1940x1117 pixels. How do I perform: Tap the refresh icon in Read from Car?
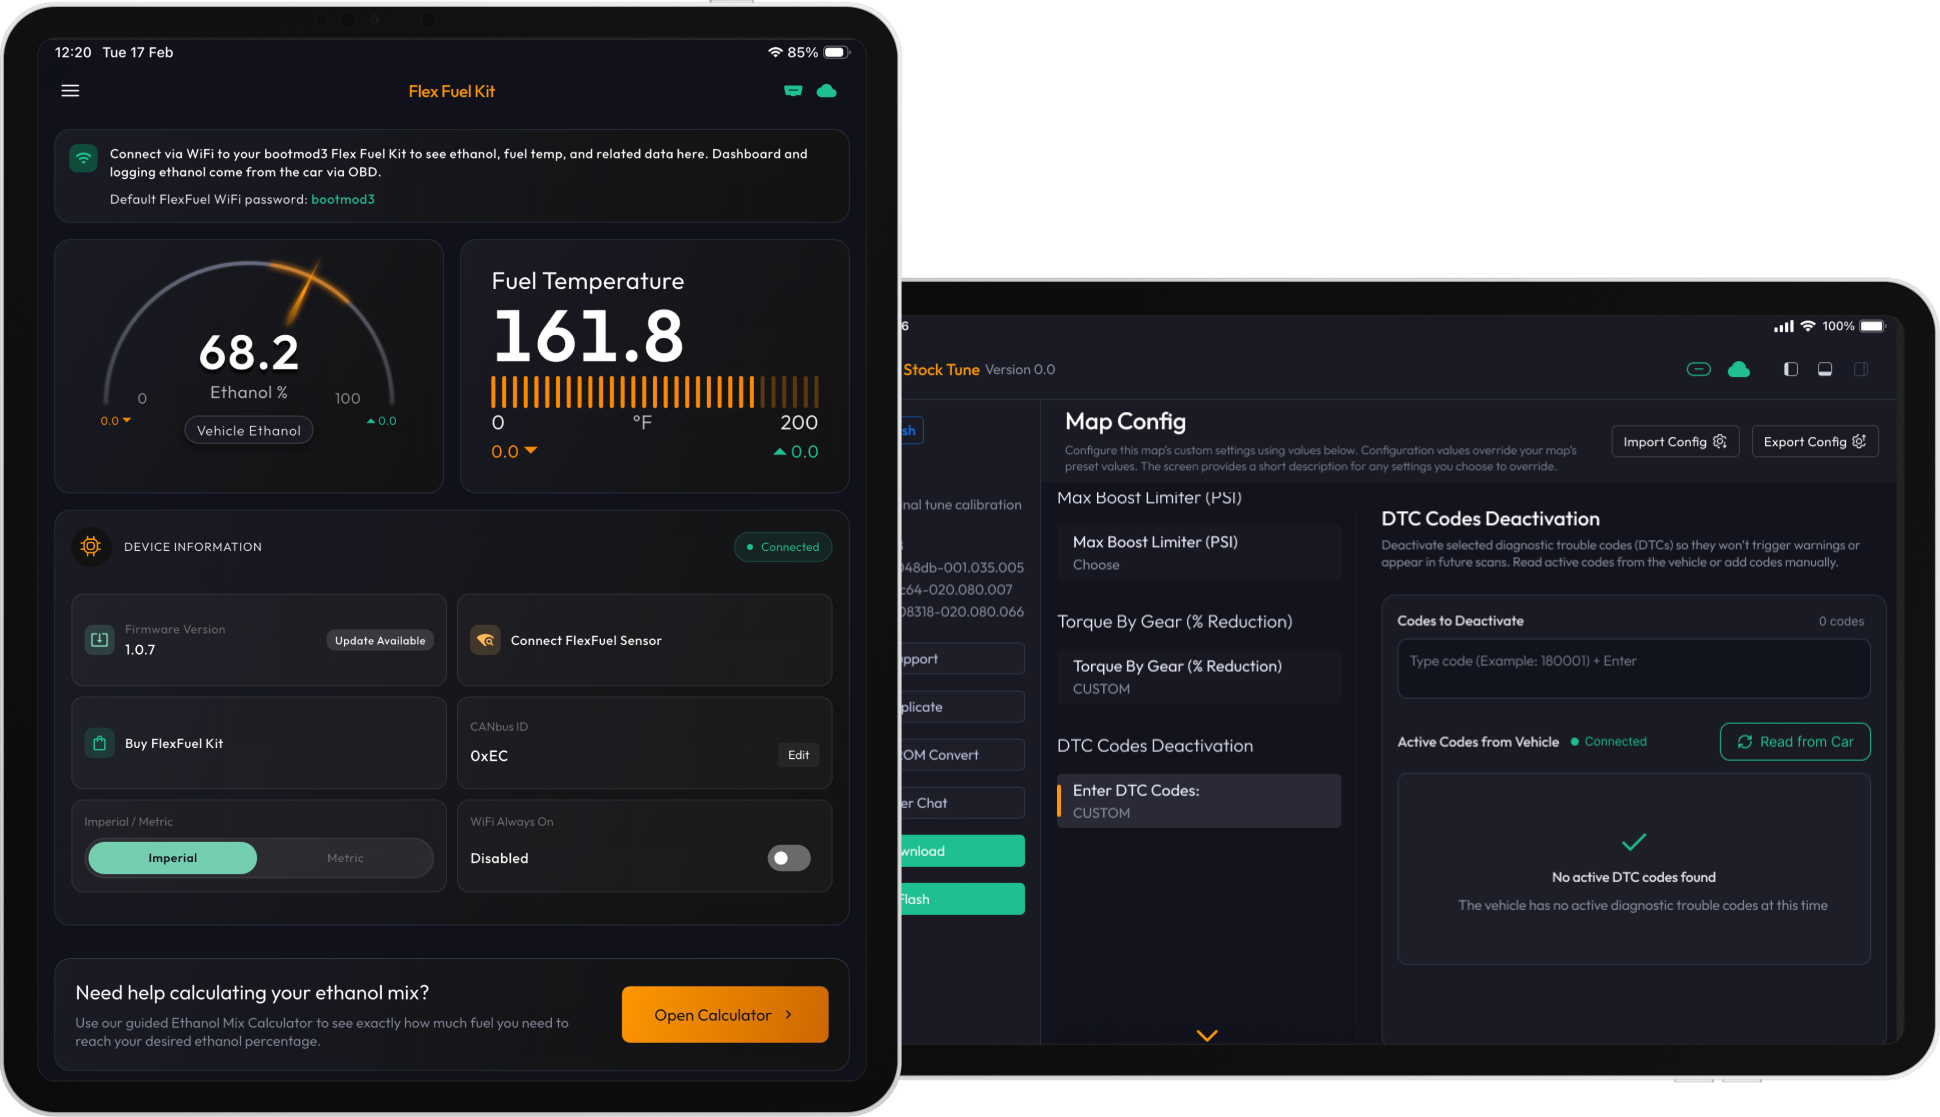(1745, 742)
